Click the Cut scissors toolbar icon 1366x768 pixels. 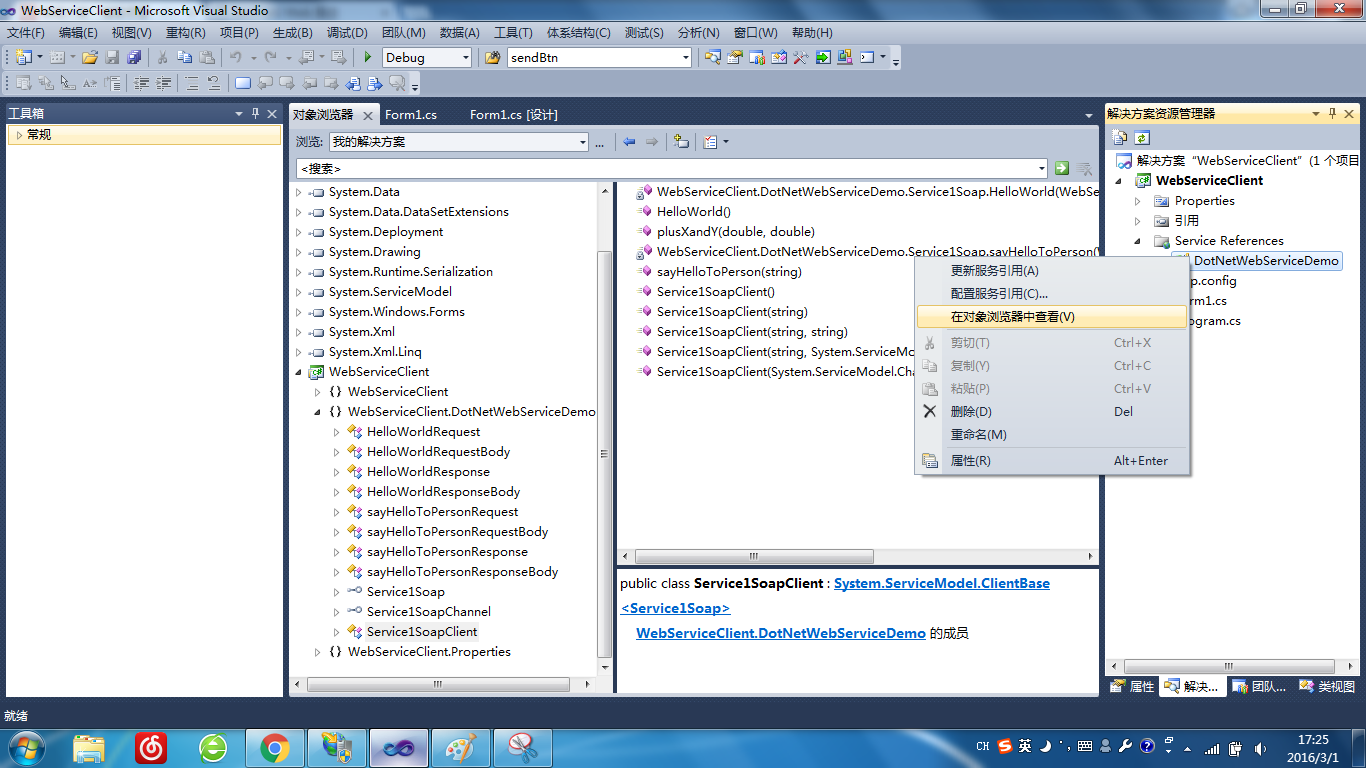(x=162, y=57)
